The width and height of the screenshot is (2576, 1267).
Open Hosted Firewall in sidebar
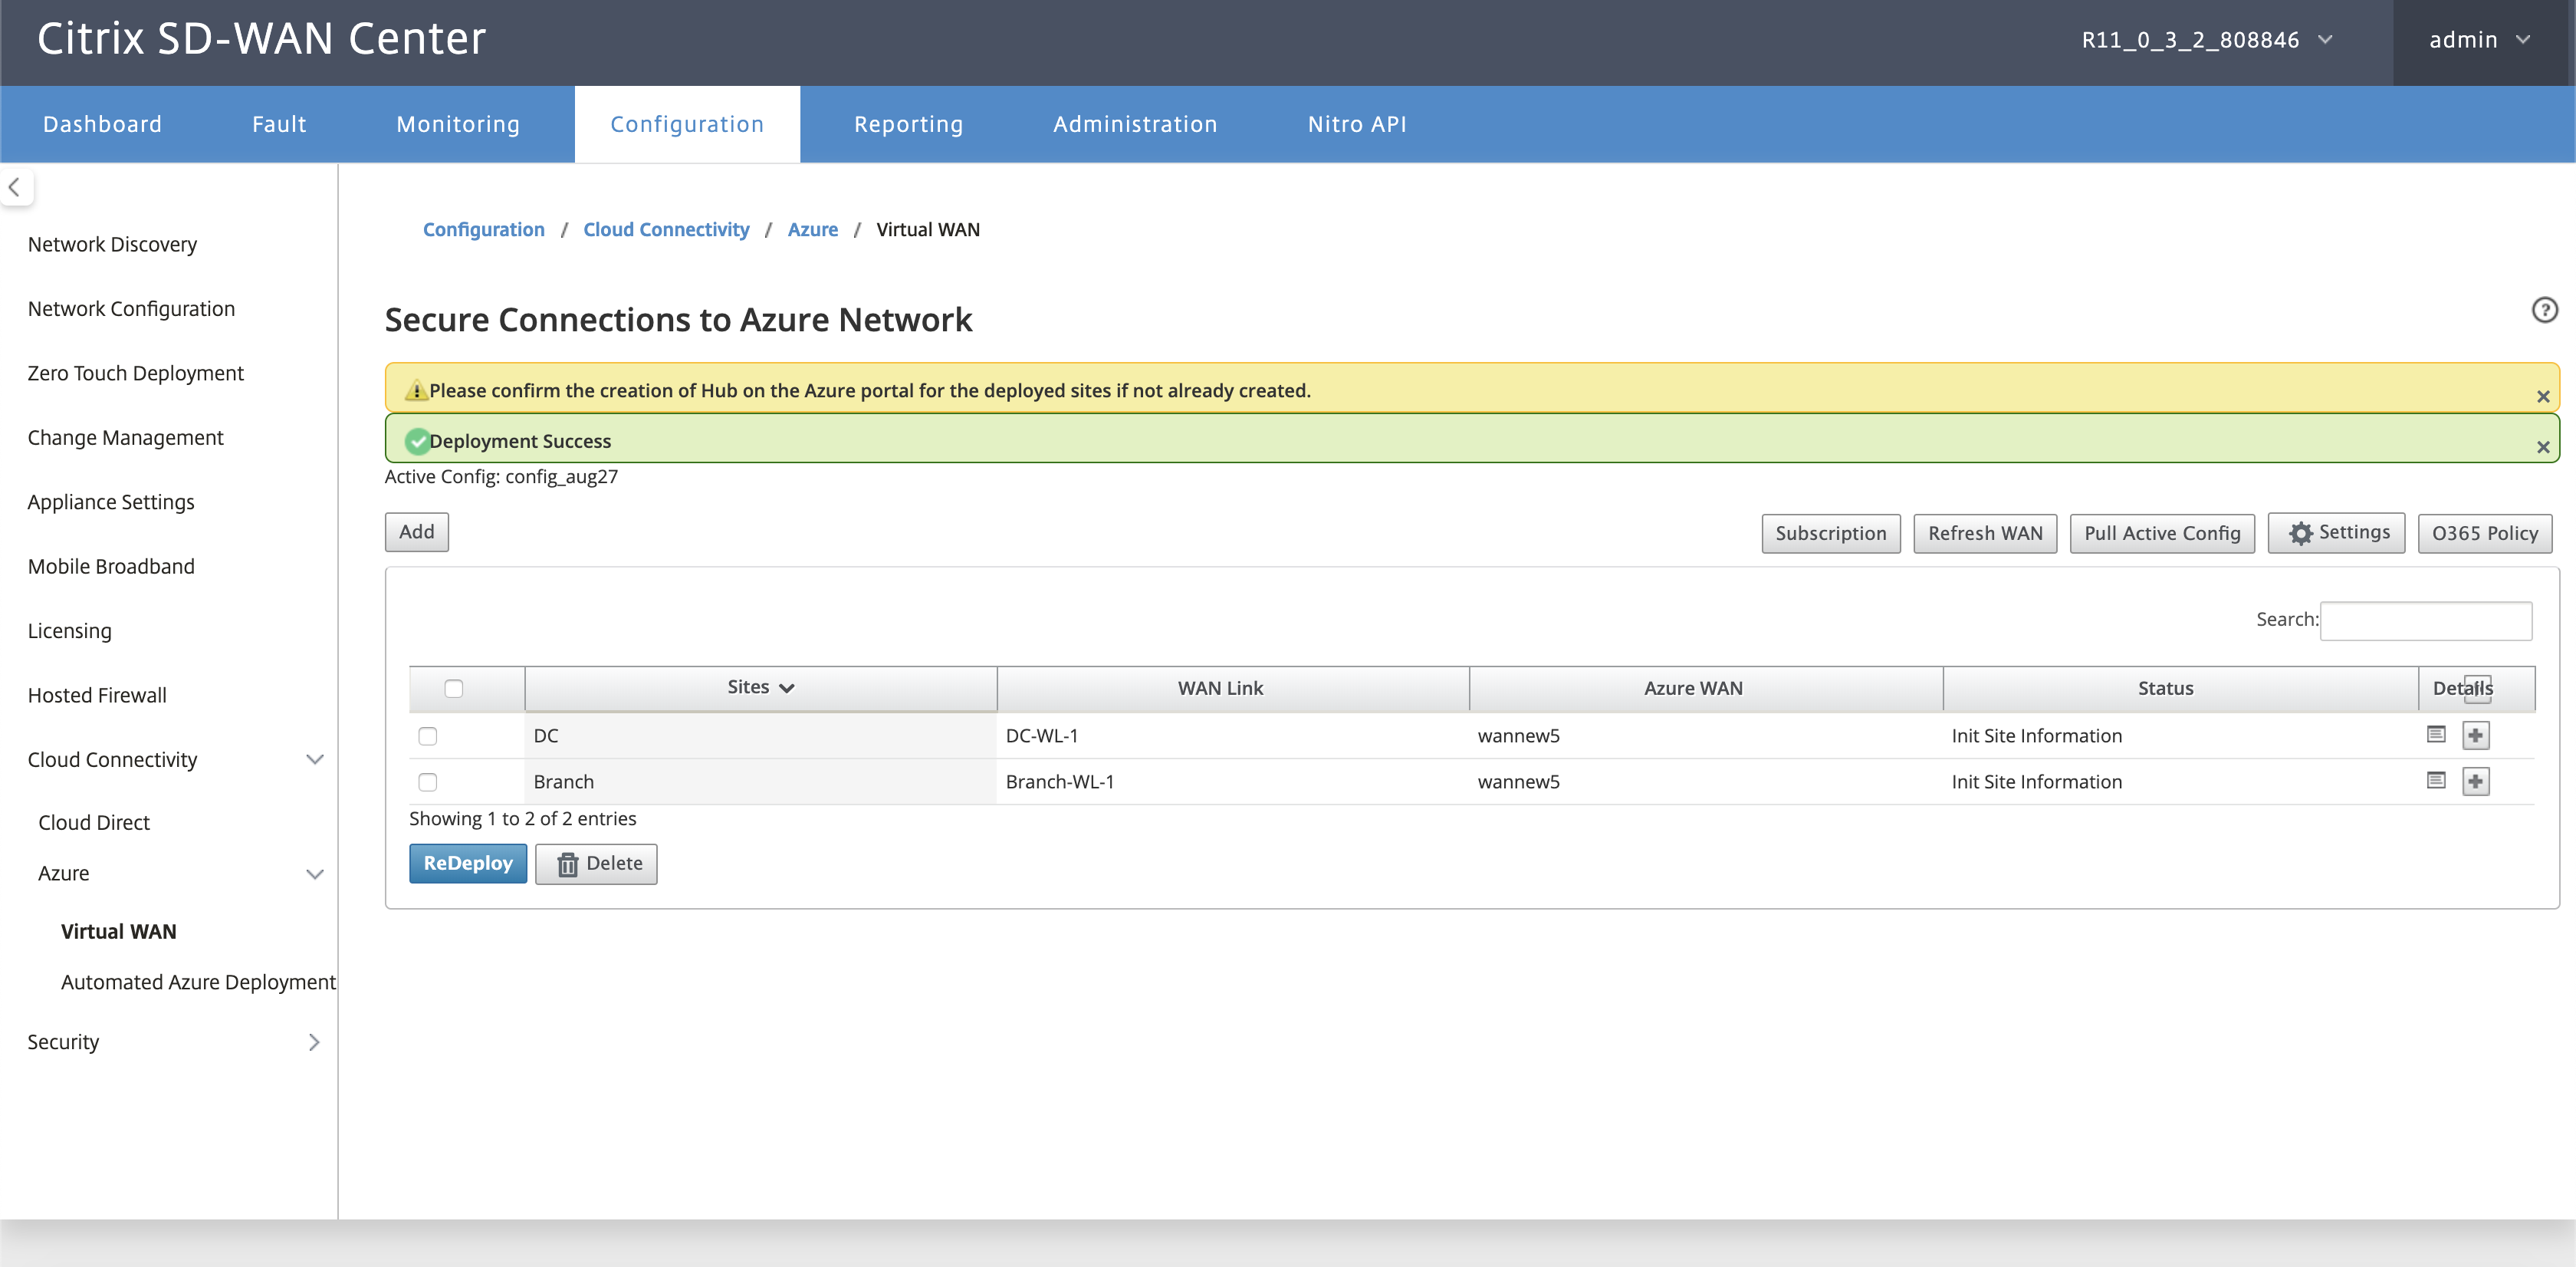pos(97,695)
